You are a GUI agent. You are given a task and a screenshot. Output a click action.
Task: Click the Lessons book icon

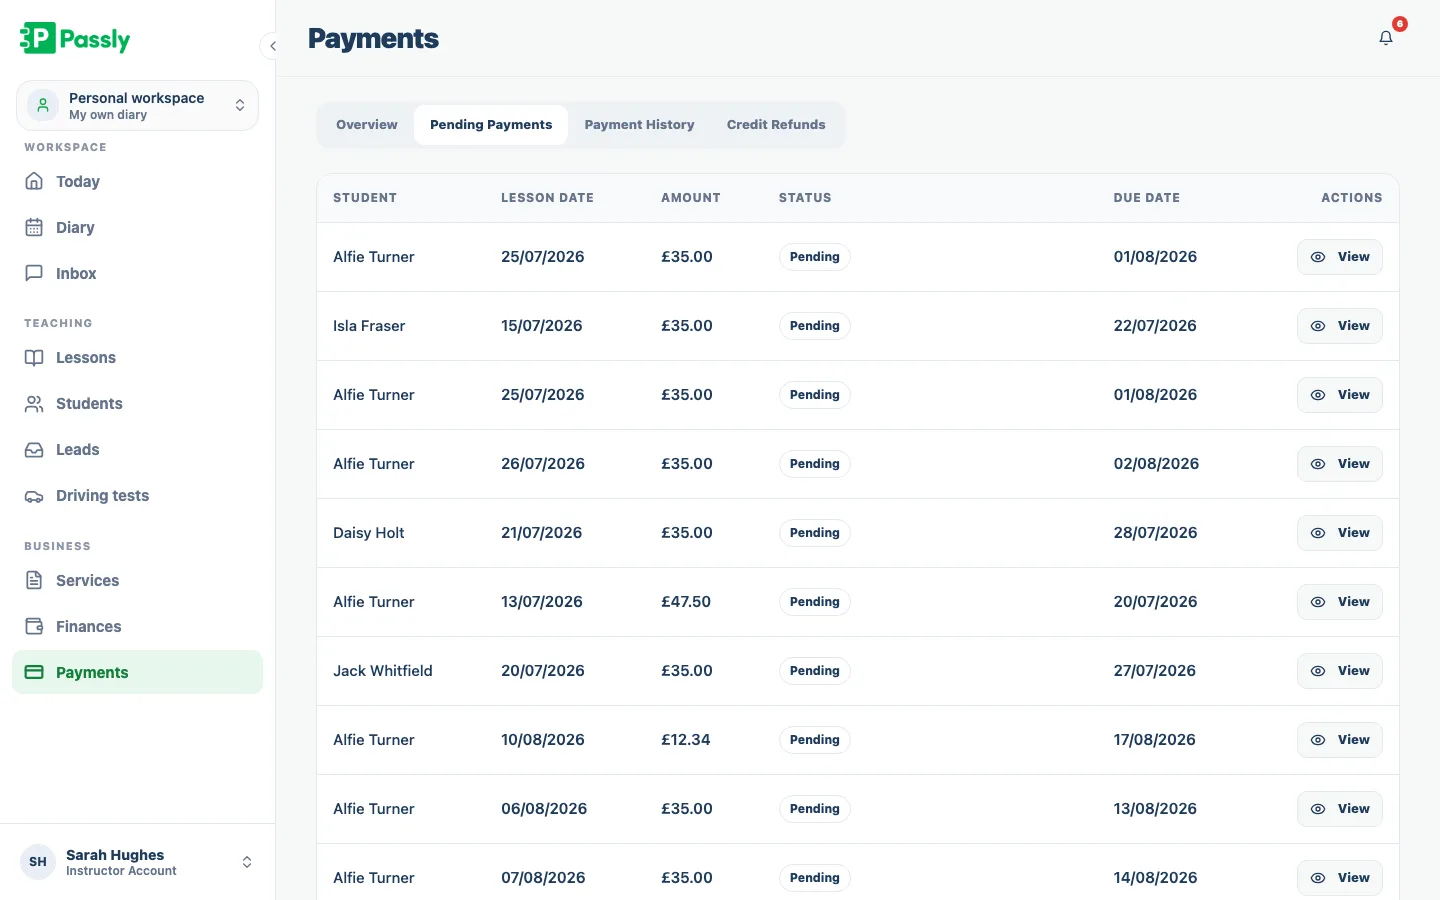point(34,357)
